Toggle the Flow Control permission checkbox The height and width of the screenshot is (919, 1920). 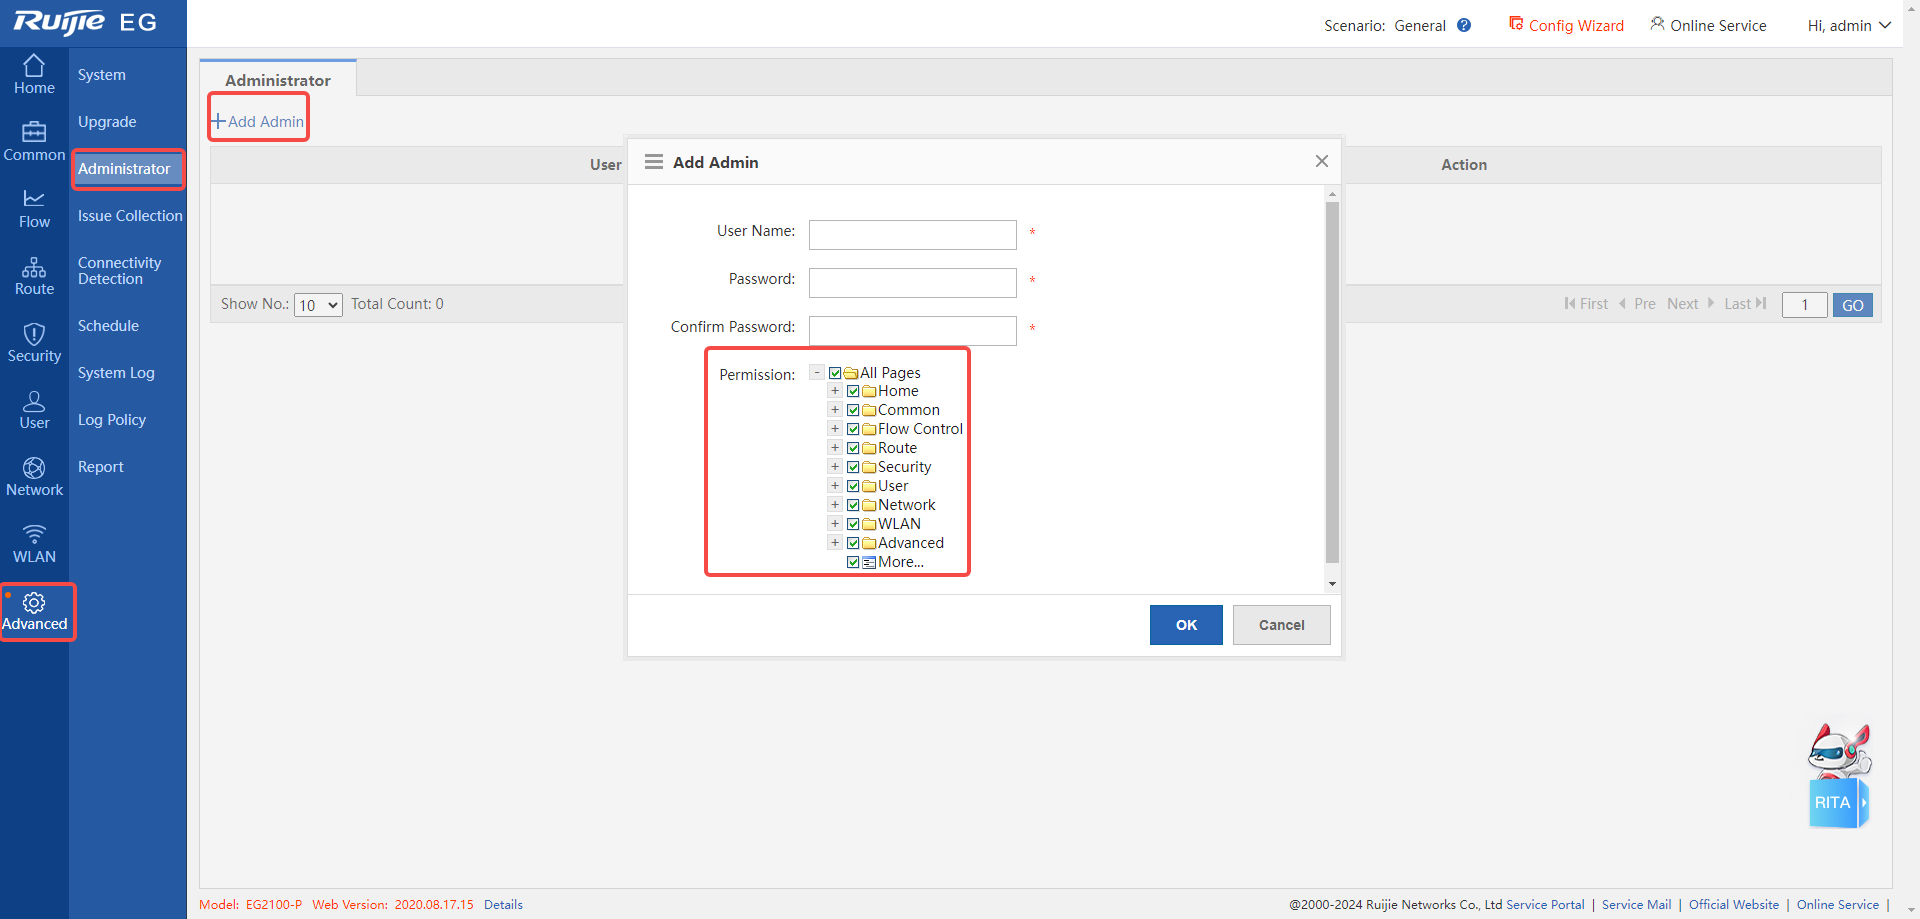tap(853, 429)
